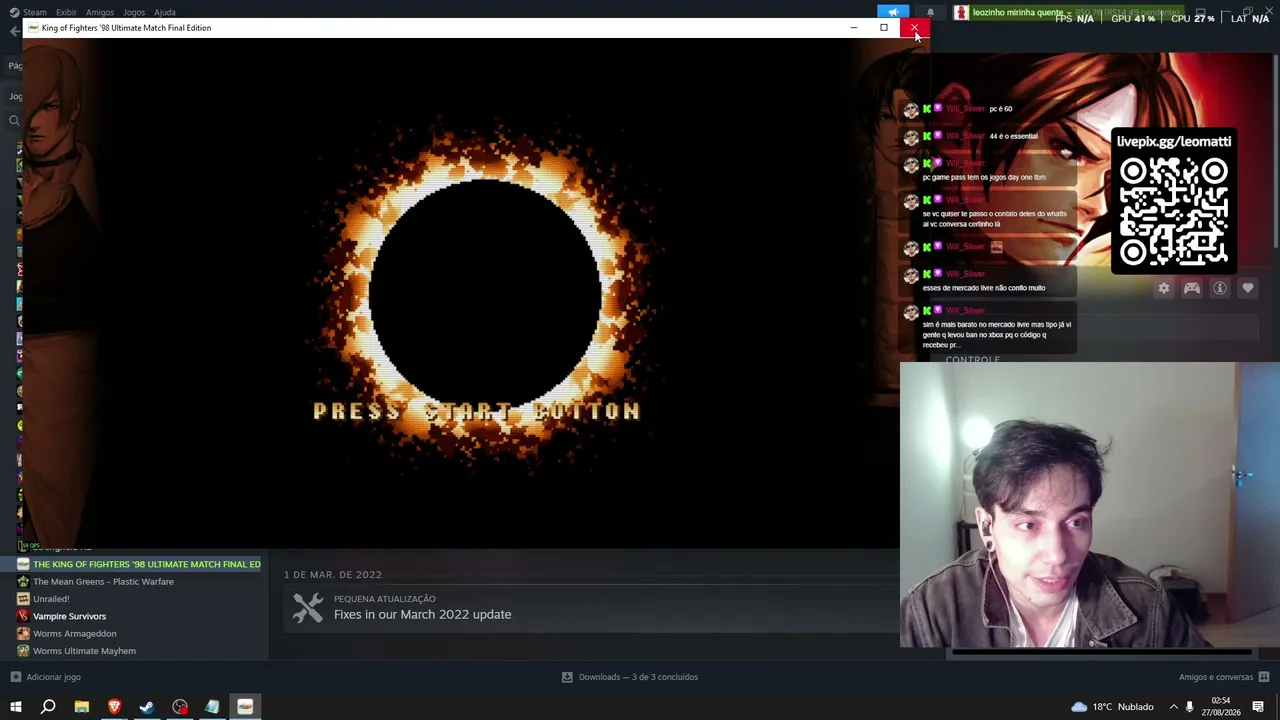Open the Windows Start menu
Image resolution: width=1280 pixels, height=720 pixels.
[x=15, y=707]
